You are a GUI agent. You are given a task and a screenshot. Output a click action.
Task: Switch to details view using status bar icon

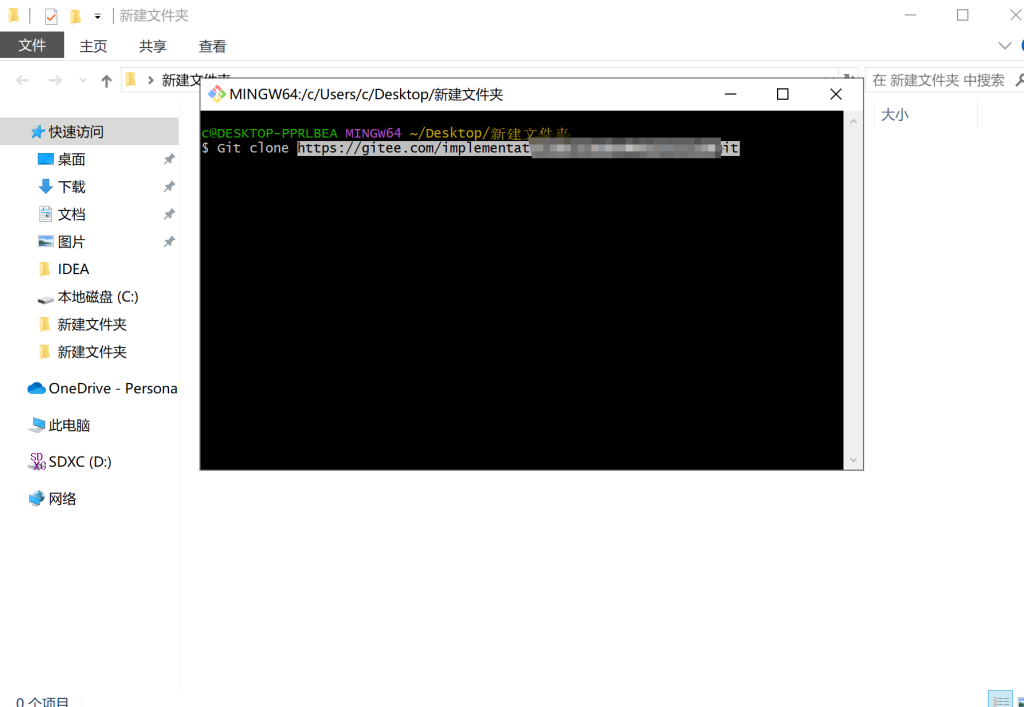click(999, 699)
